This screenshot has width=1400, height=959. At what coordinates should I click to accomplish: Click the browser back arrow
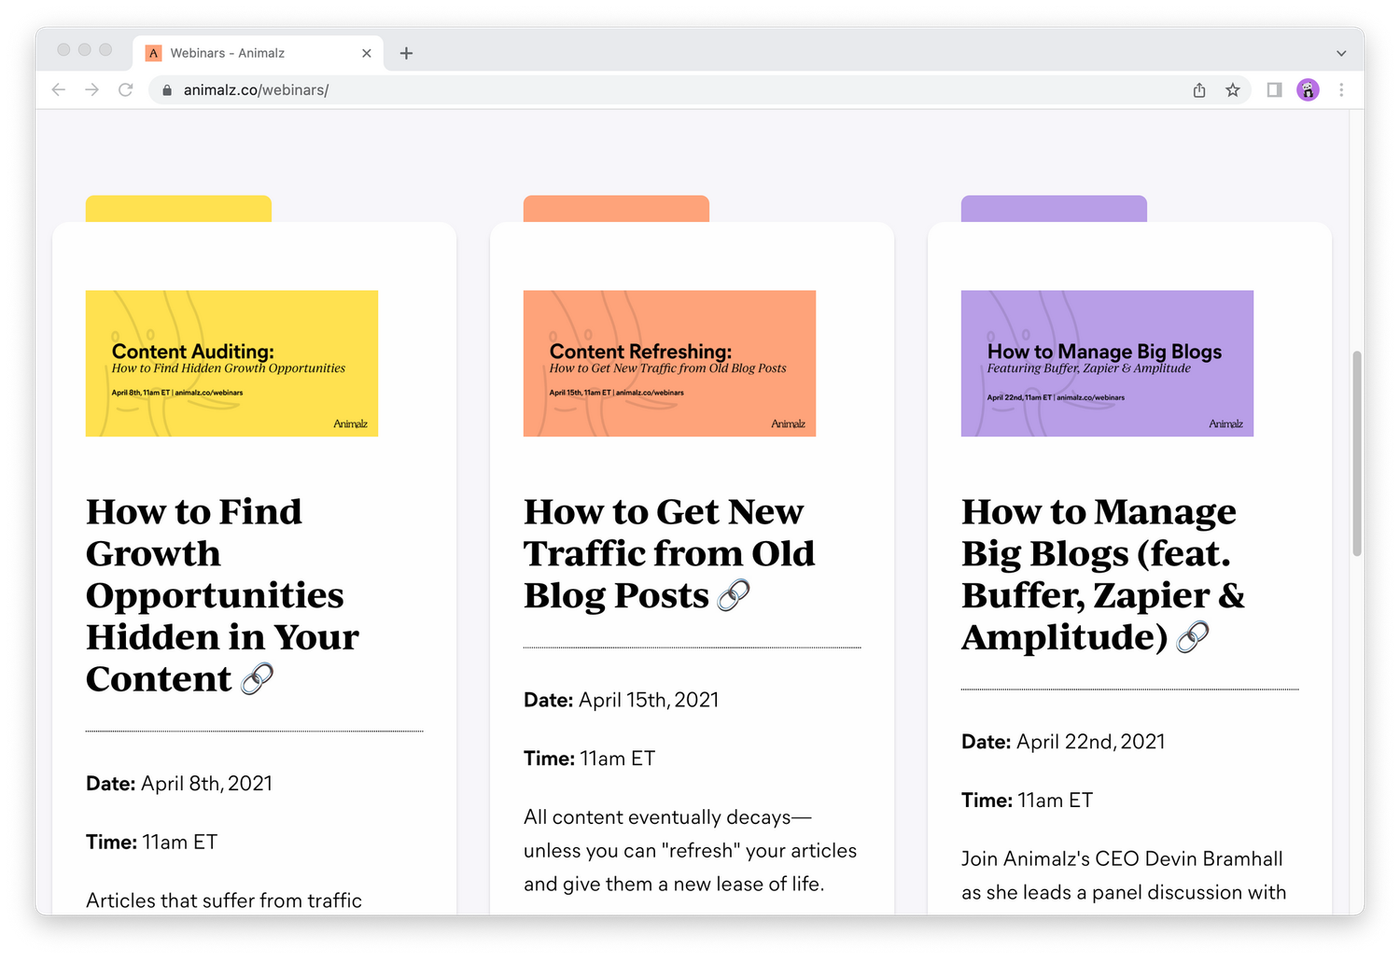[58, 90]
